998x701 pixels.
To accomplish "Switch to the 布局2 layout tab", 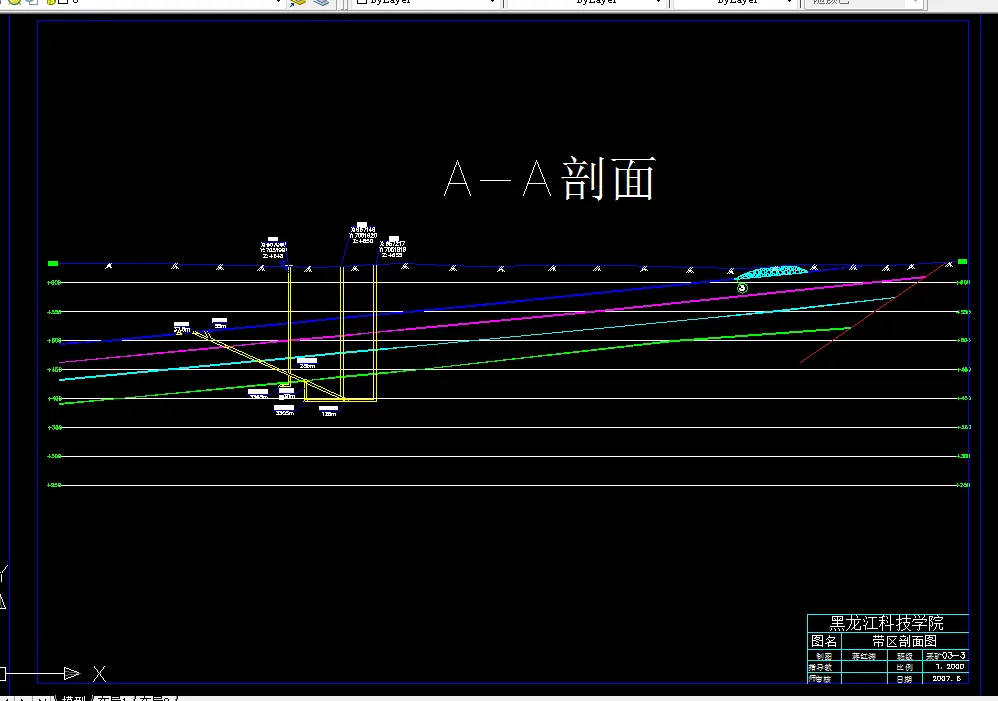I will tap(155, 698).
